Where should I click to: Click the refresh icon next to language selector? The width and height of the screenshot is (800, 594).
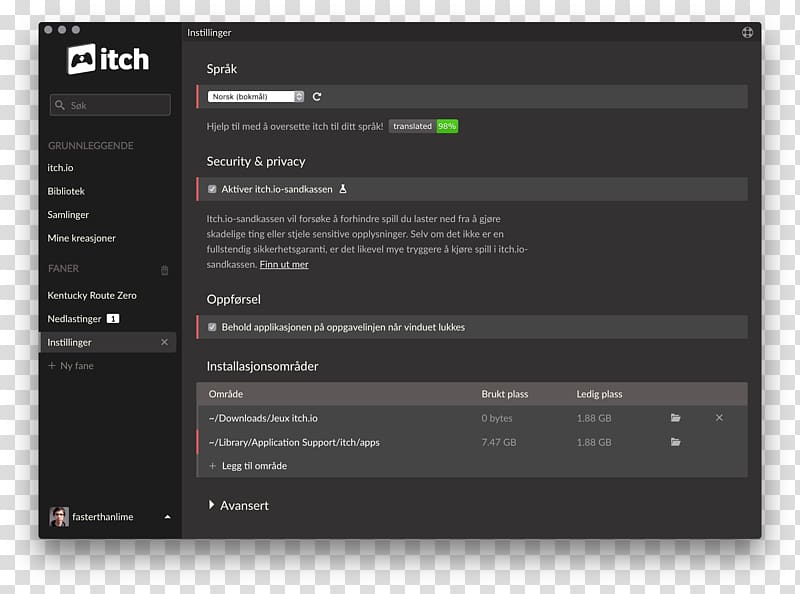click(x=317, y=97)
